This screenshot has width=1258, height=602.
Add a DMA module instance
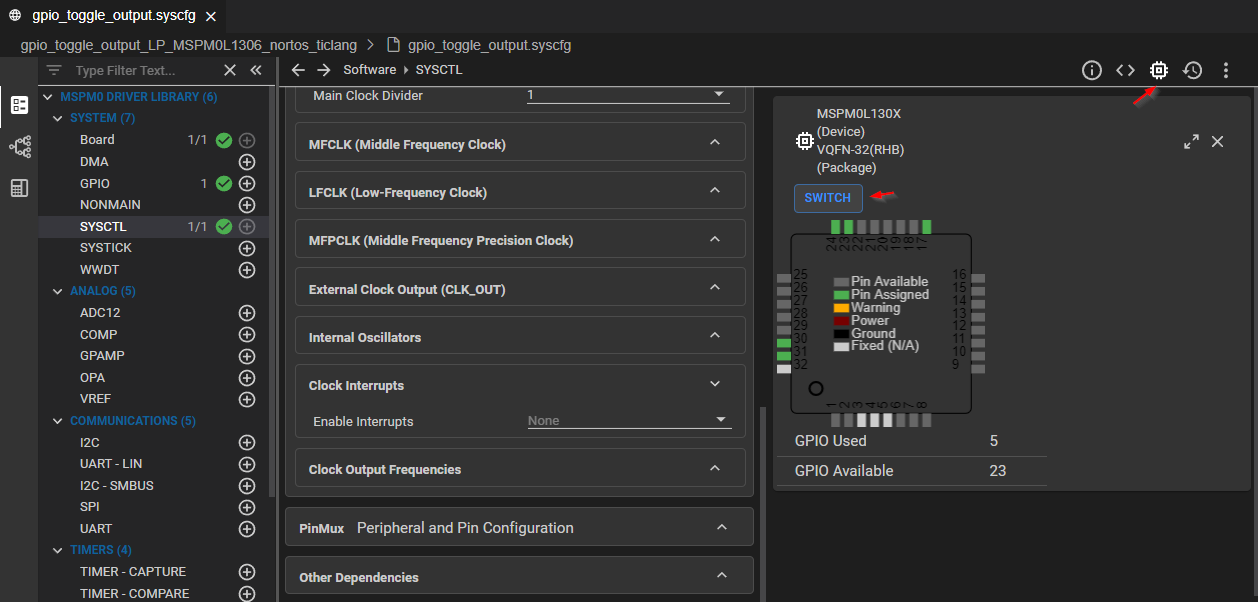pyautogui.click(x=247, y=162)
